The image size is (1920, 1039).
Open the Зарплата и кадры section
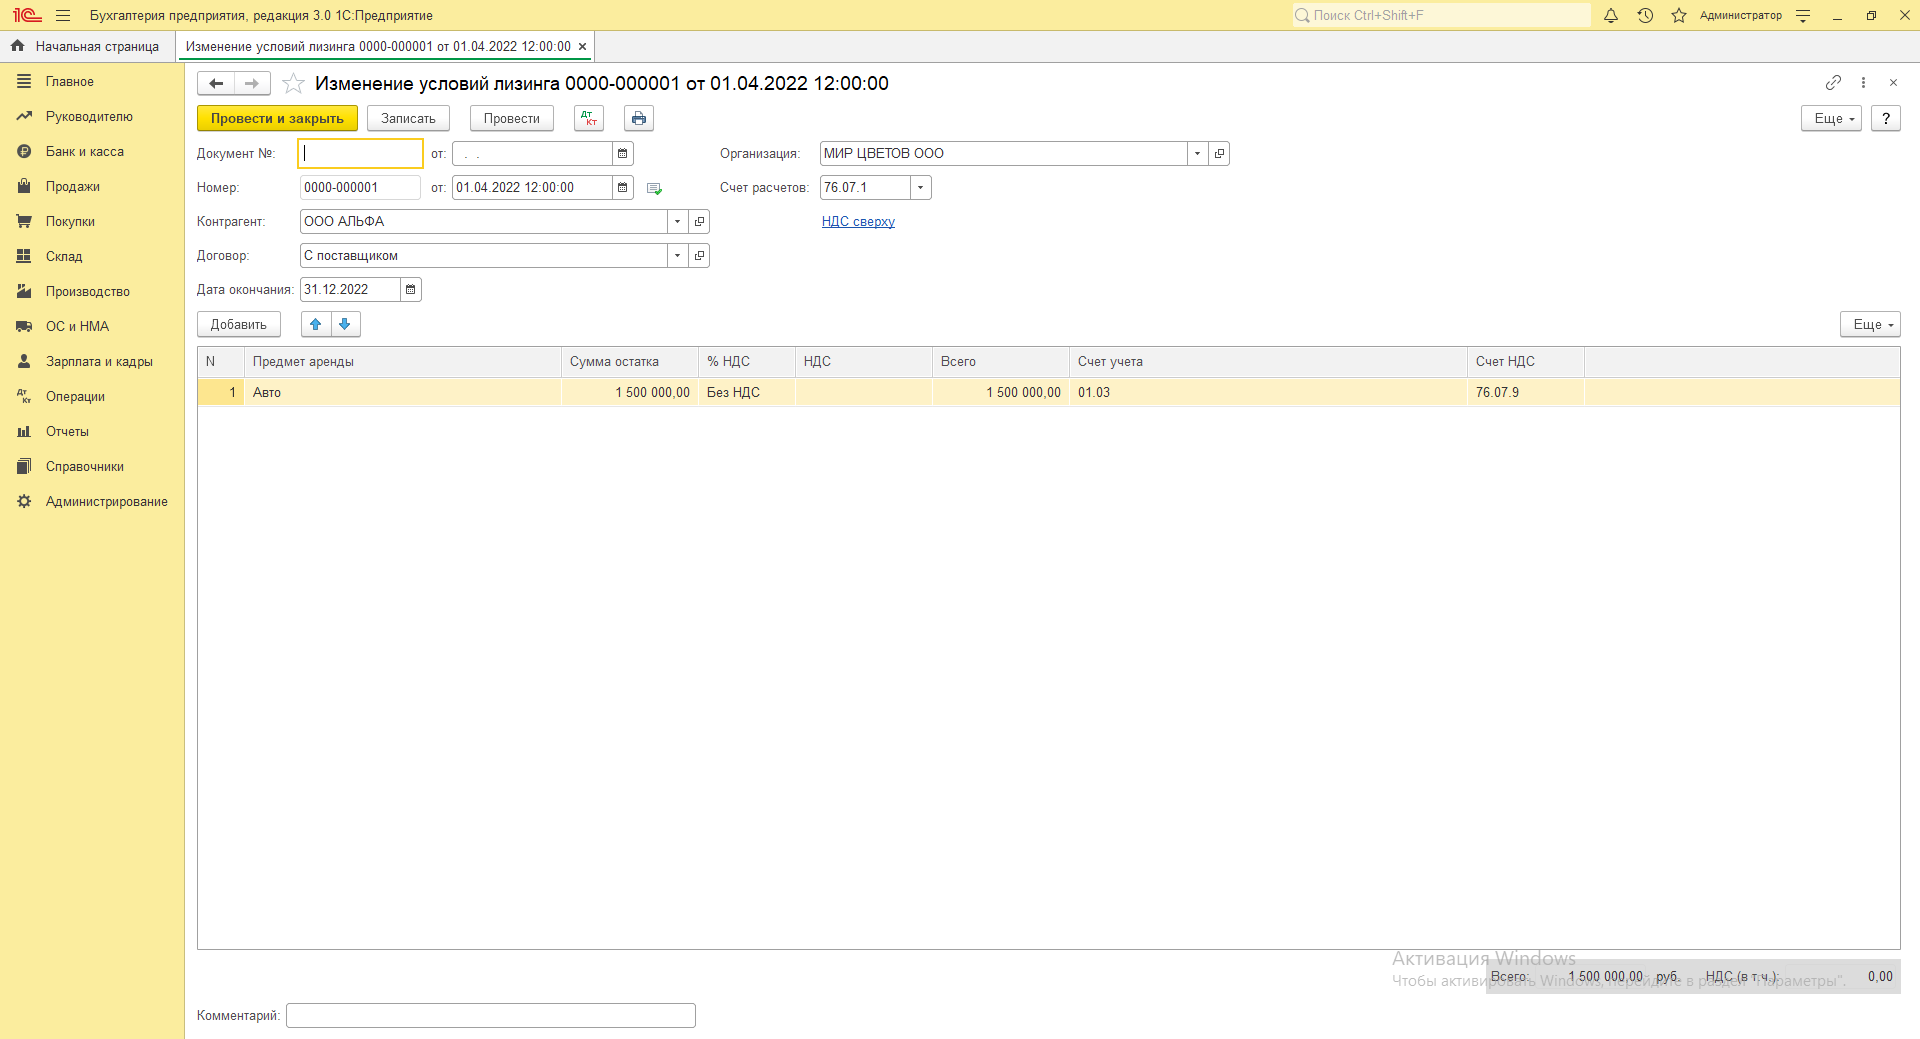[99, 361]
